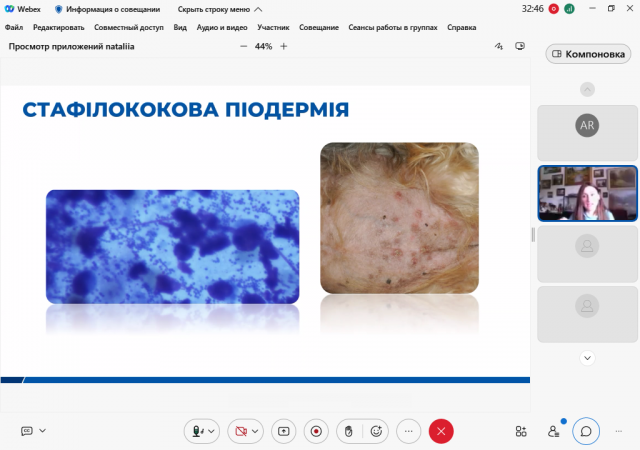
Task: Expand microphone options dropdown arrow
Action: (211, 431)
